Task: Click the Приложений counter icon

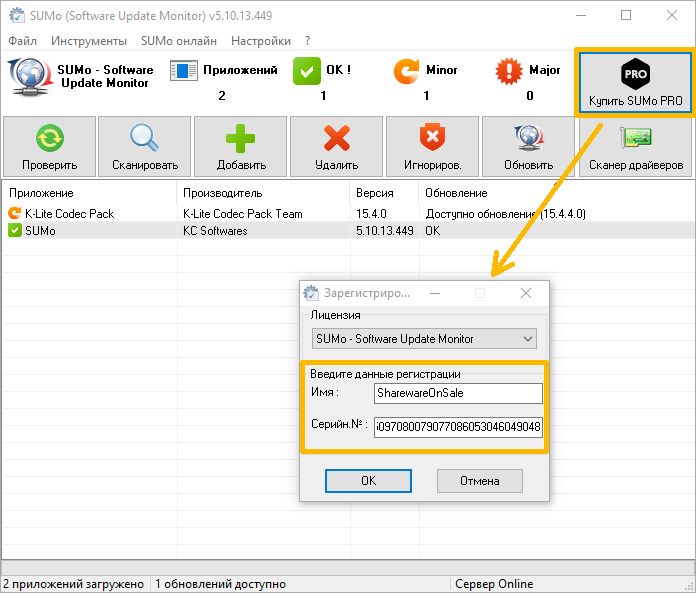Action: pyautogui.click(x=184, y=71)
